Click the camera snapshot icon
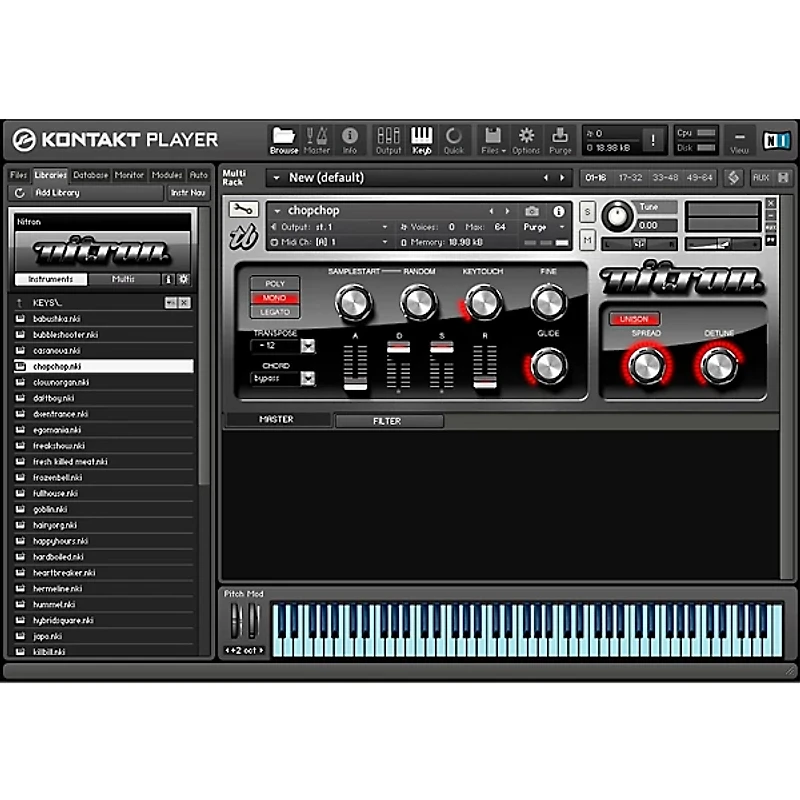800x800 pixels. (x=532, y=211)
